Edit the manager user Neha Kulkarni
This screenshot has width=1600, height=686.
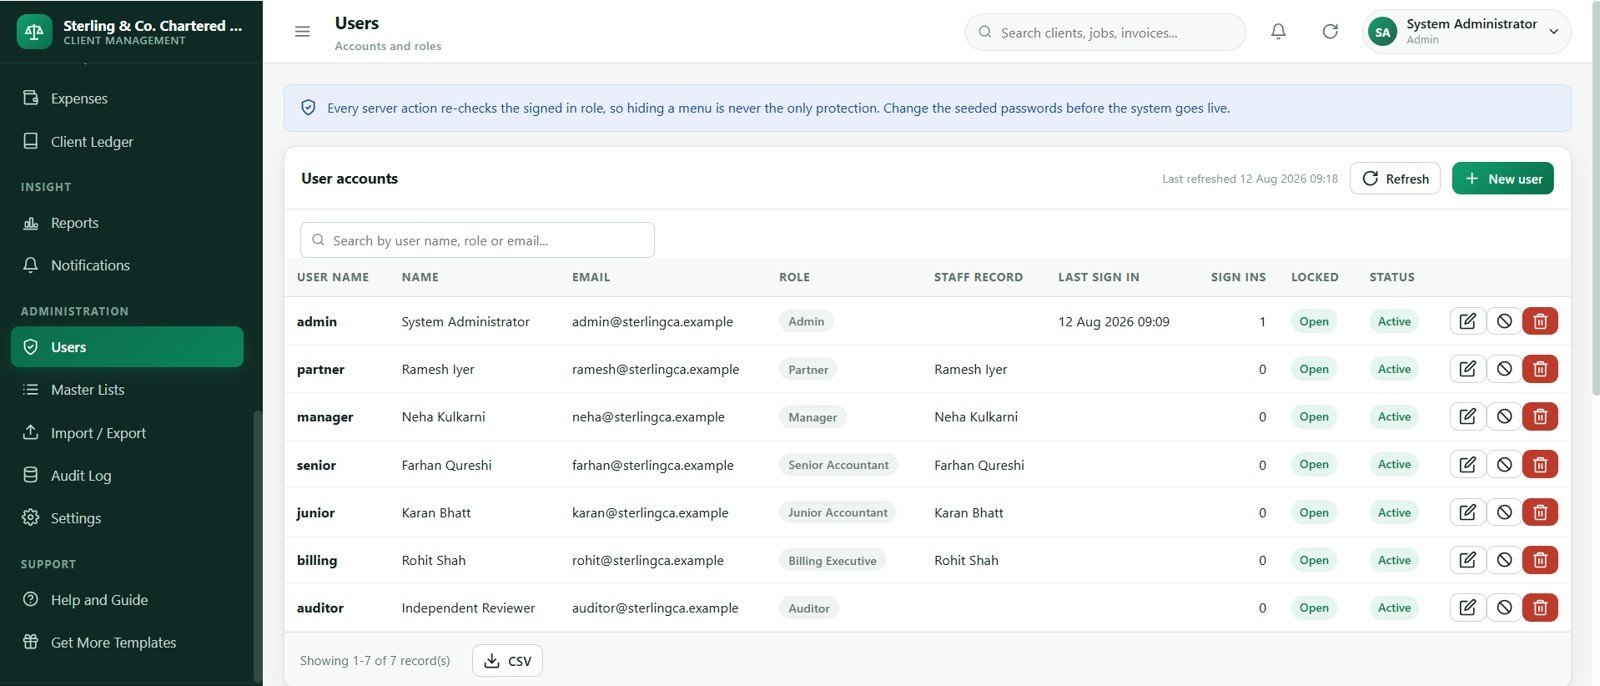pyautogui.click(x=1467, y=417)
